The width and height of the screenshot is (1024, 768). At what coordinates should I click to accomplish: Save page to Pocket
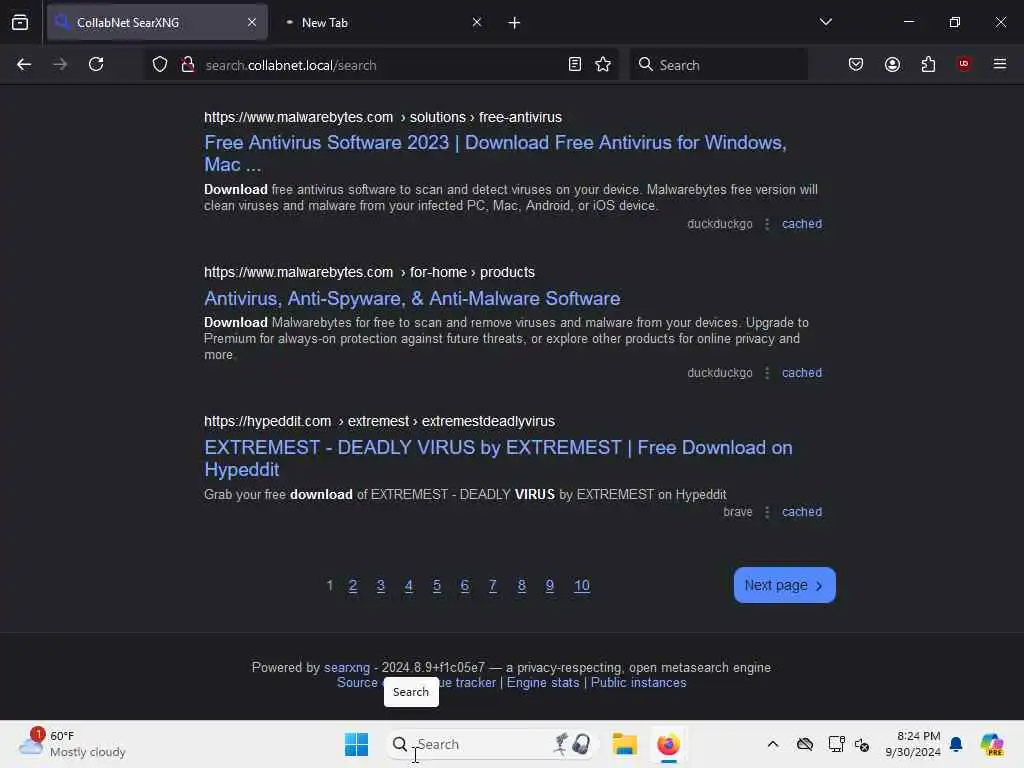(856, 64)
